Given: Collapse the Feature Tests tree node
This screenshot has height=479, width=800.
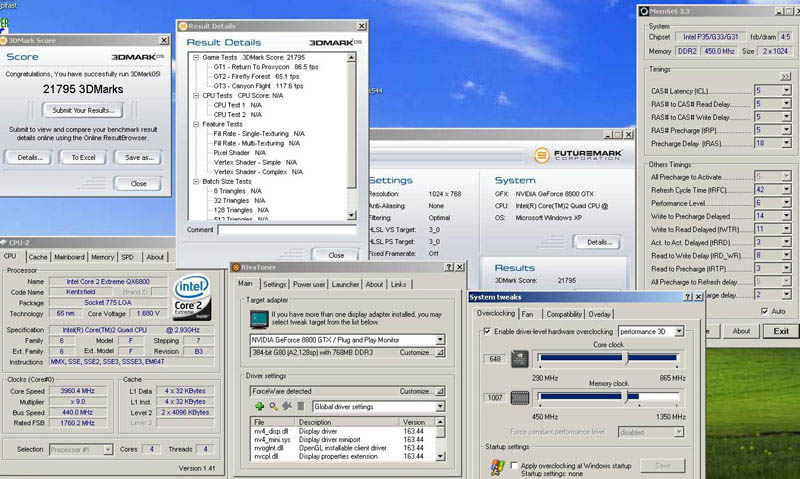Looking at the screenshot, I should [196, 124].
